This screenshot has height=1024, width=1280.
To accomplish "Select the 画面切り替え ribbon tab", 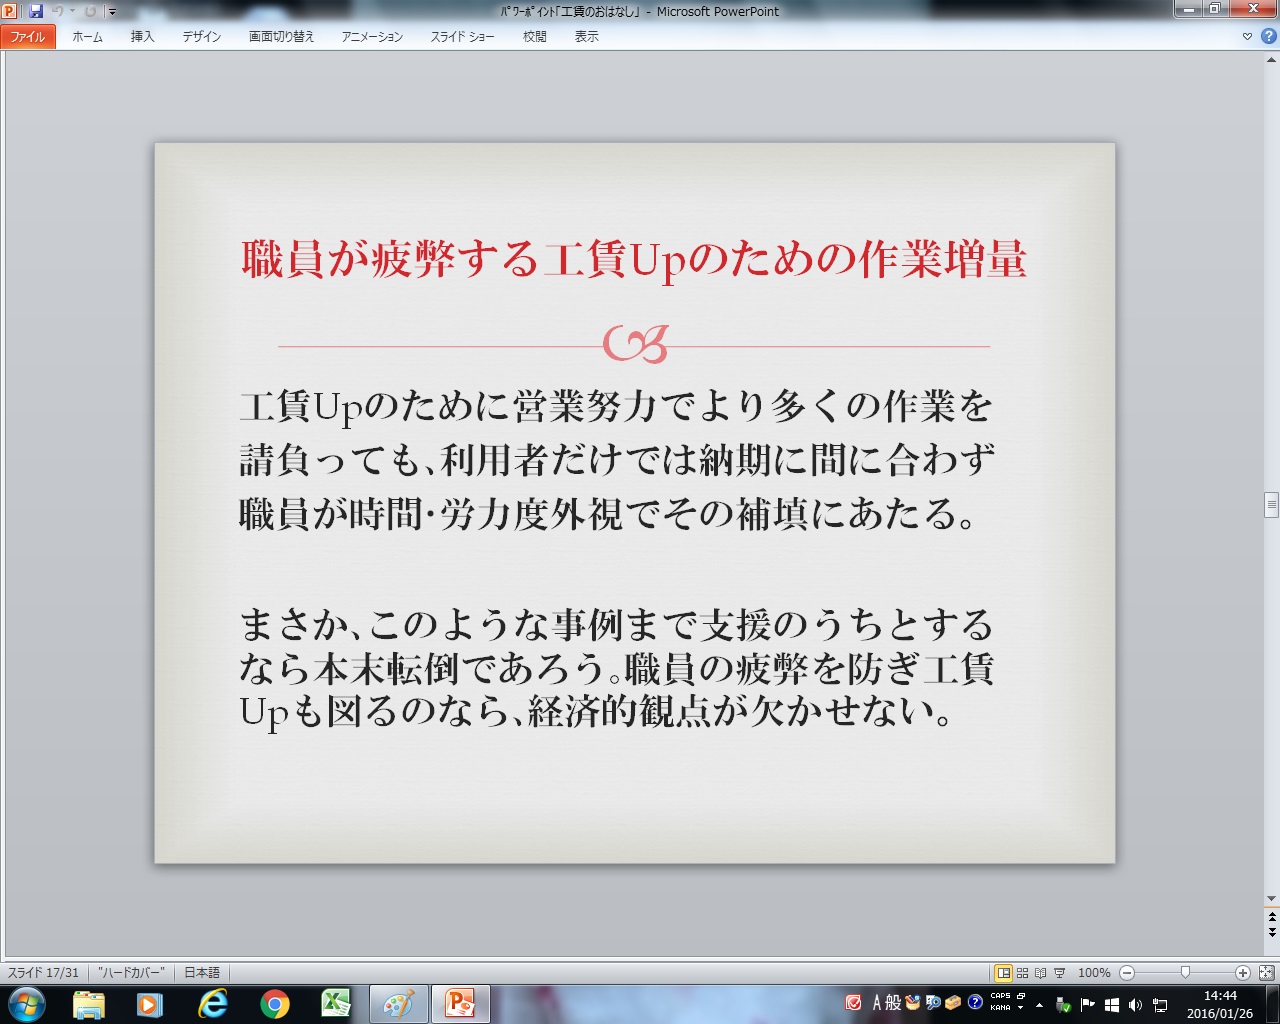I will [282, 36].
